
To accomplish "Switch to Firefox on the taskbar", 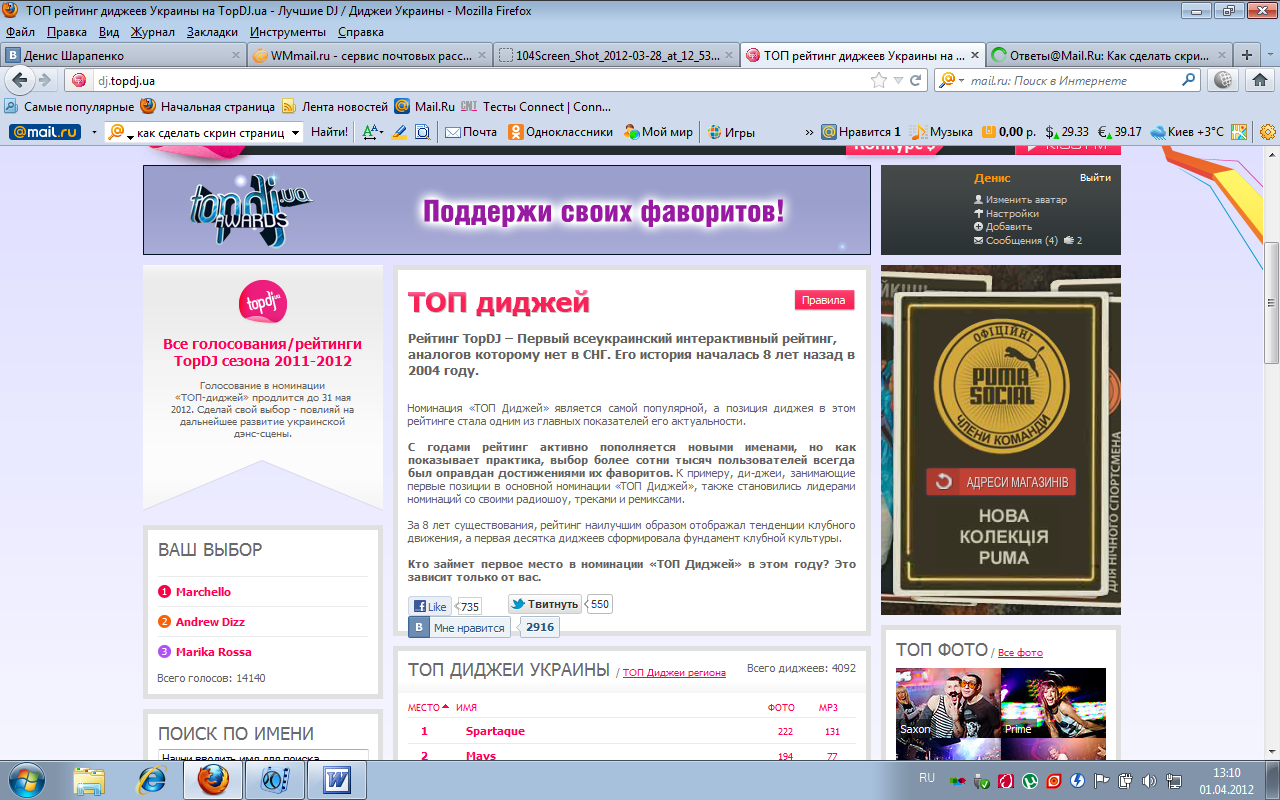I will (x=212, y=779).
